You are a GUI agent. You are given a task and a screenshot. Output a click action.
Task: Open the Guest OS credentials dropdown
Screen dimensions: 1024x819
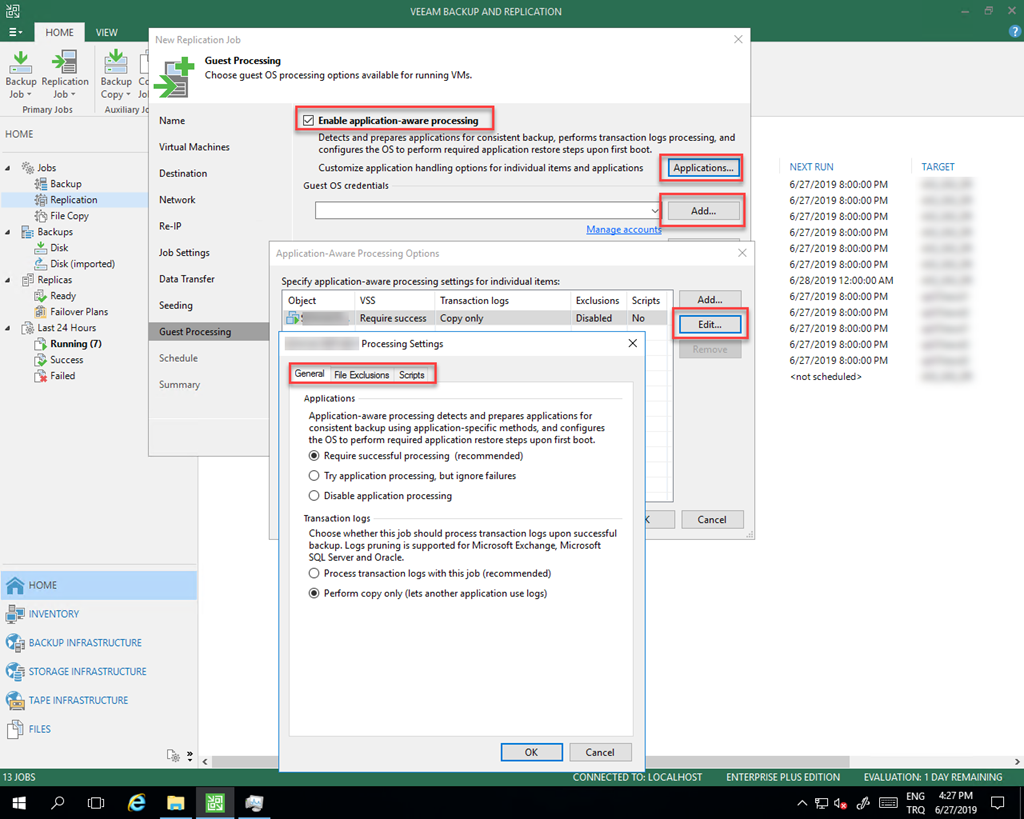point(654,211)
